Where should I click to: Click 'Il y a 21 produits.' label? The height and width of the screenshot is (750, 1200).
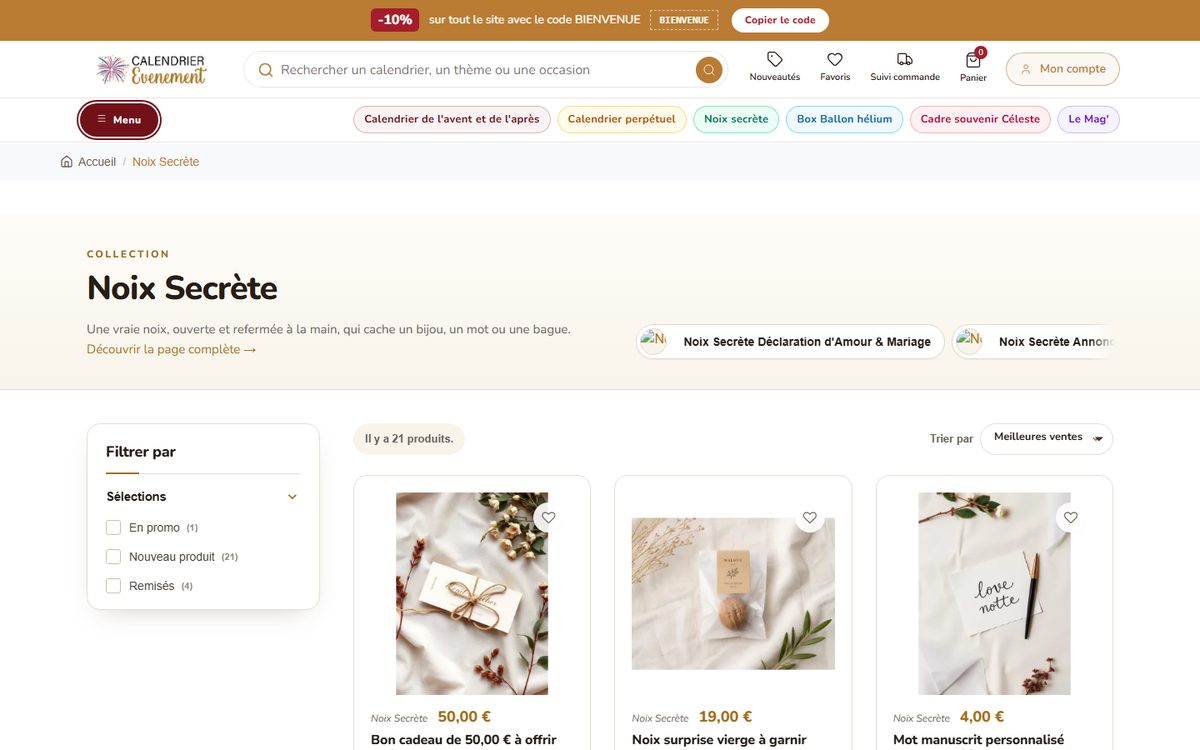409,439
